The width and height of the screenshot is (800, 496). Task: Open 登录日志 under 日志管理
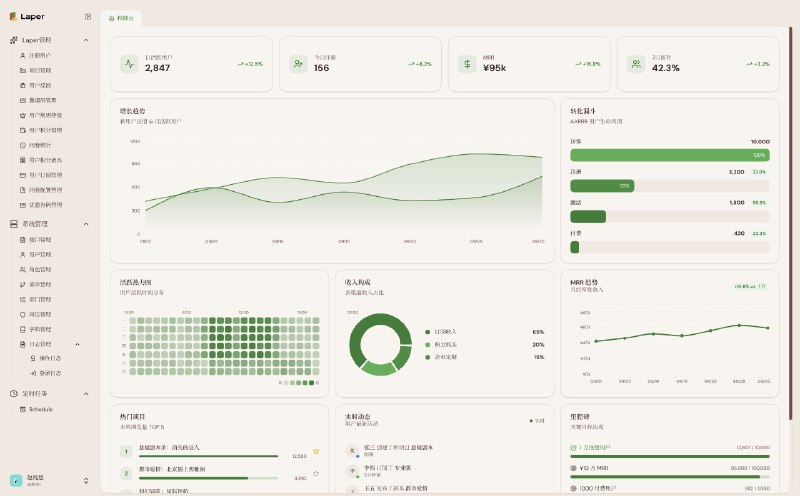coord(46,373)
